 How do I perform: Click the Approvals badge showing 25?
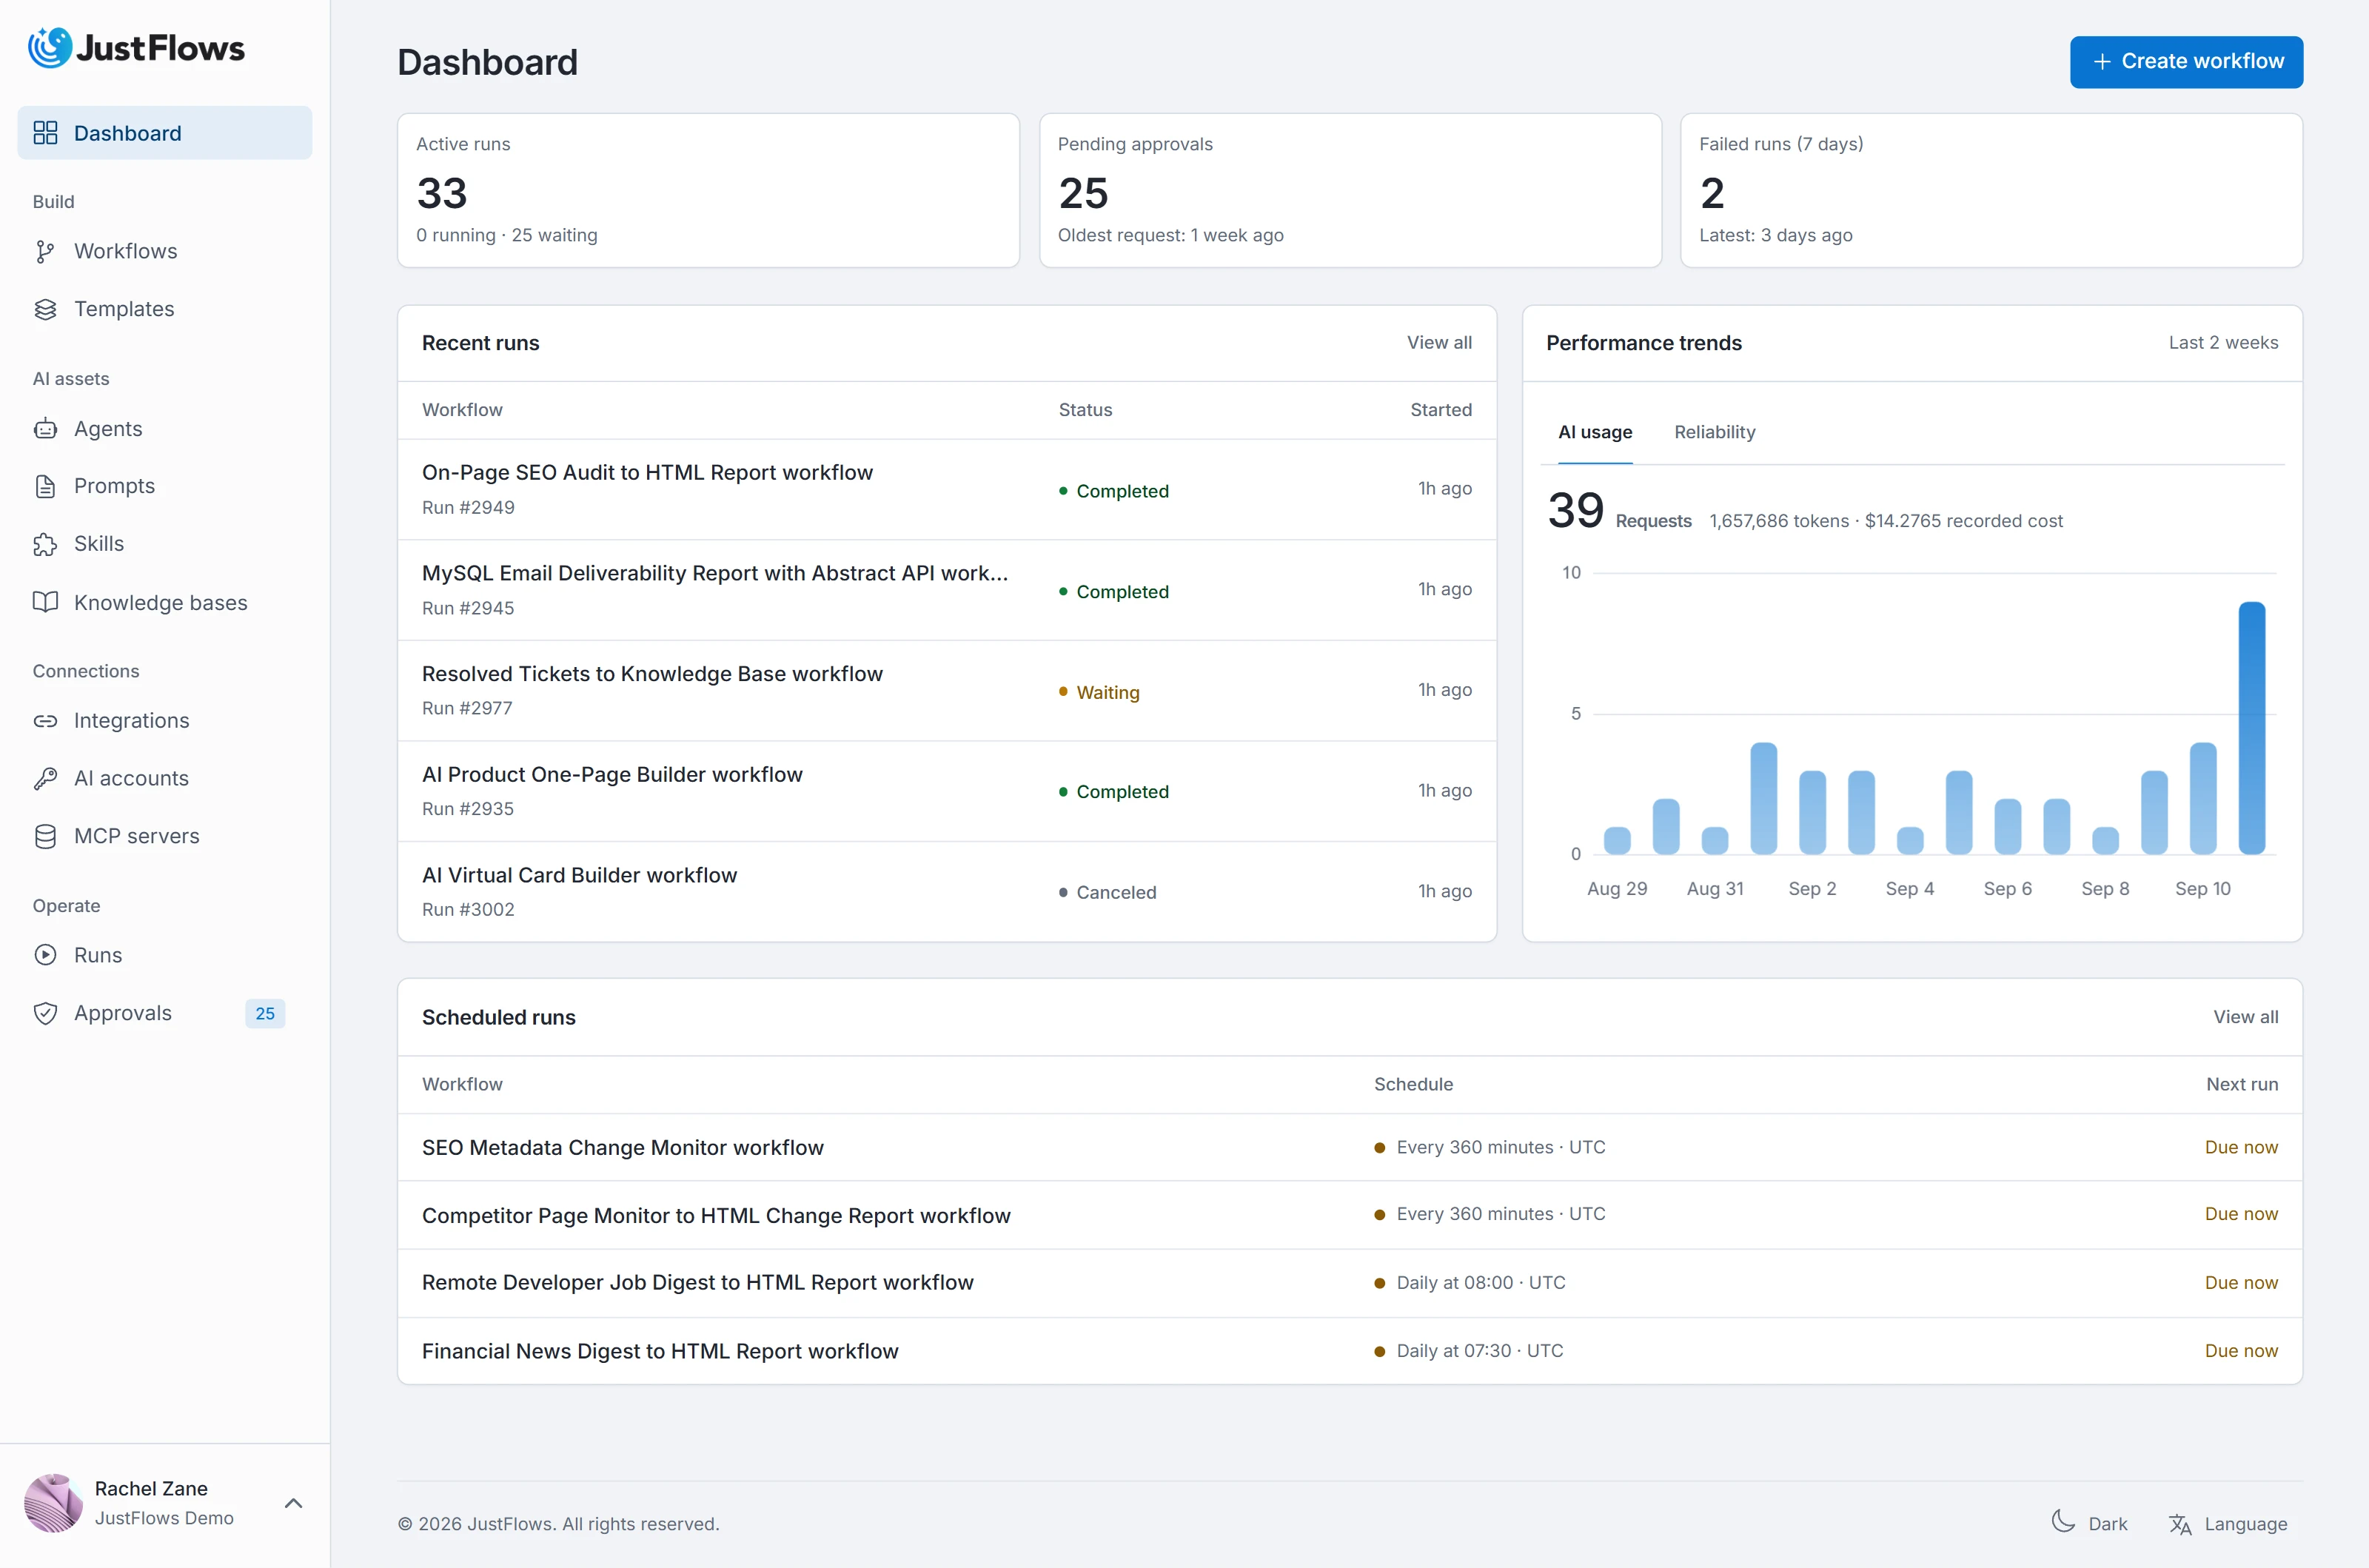(x=265, y=1013)
